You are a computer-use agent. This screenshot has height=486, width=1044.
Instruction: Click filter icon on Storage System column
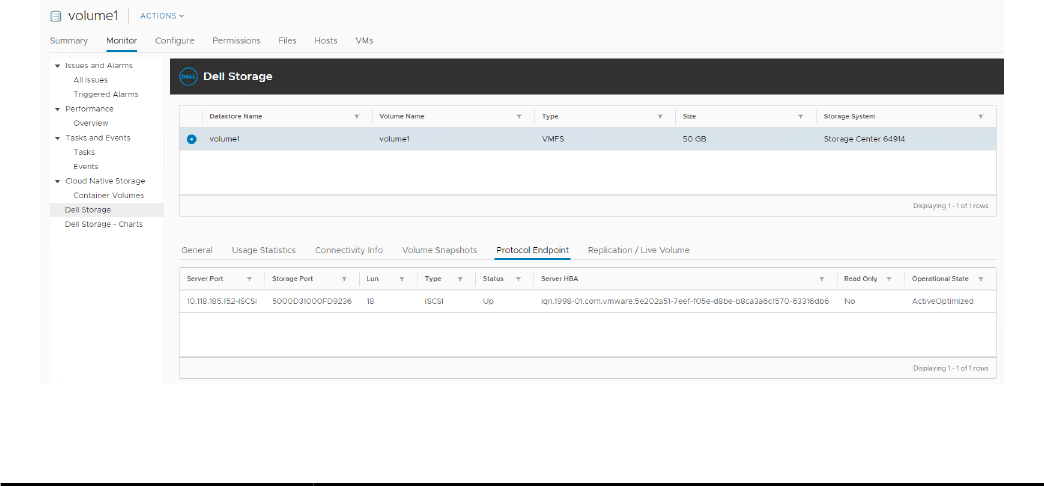click(x=980, y=117)
